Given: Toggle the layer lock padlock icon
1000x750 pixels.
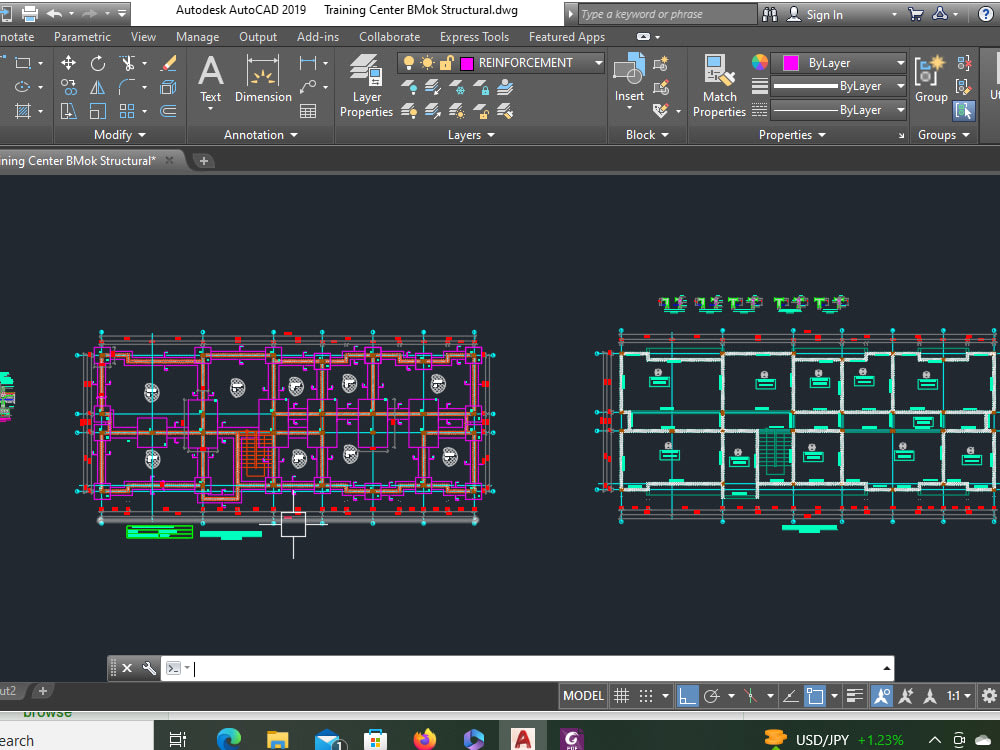Looking at the screenshot, I should [446, 62].
